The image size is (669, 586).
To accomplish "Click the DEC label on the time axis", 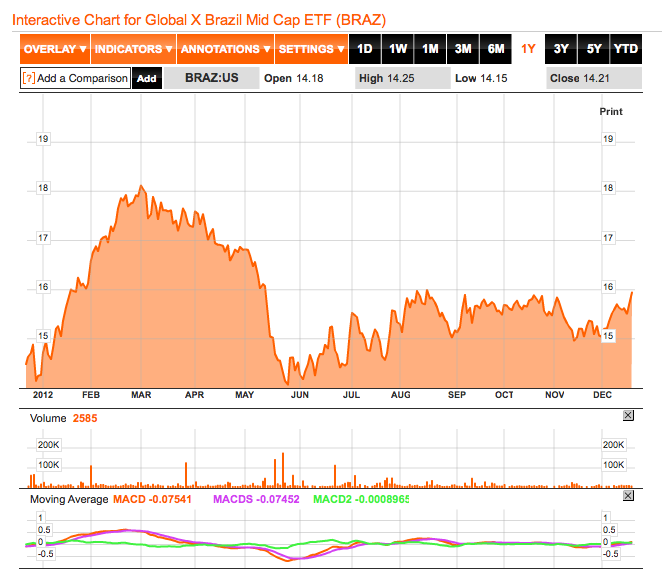I will [x=602, y=395].
